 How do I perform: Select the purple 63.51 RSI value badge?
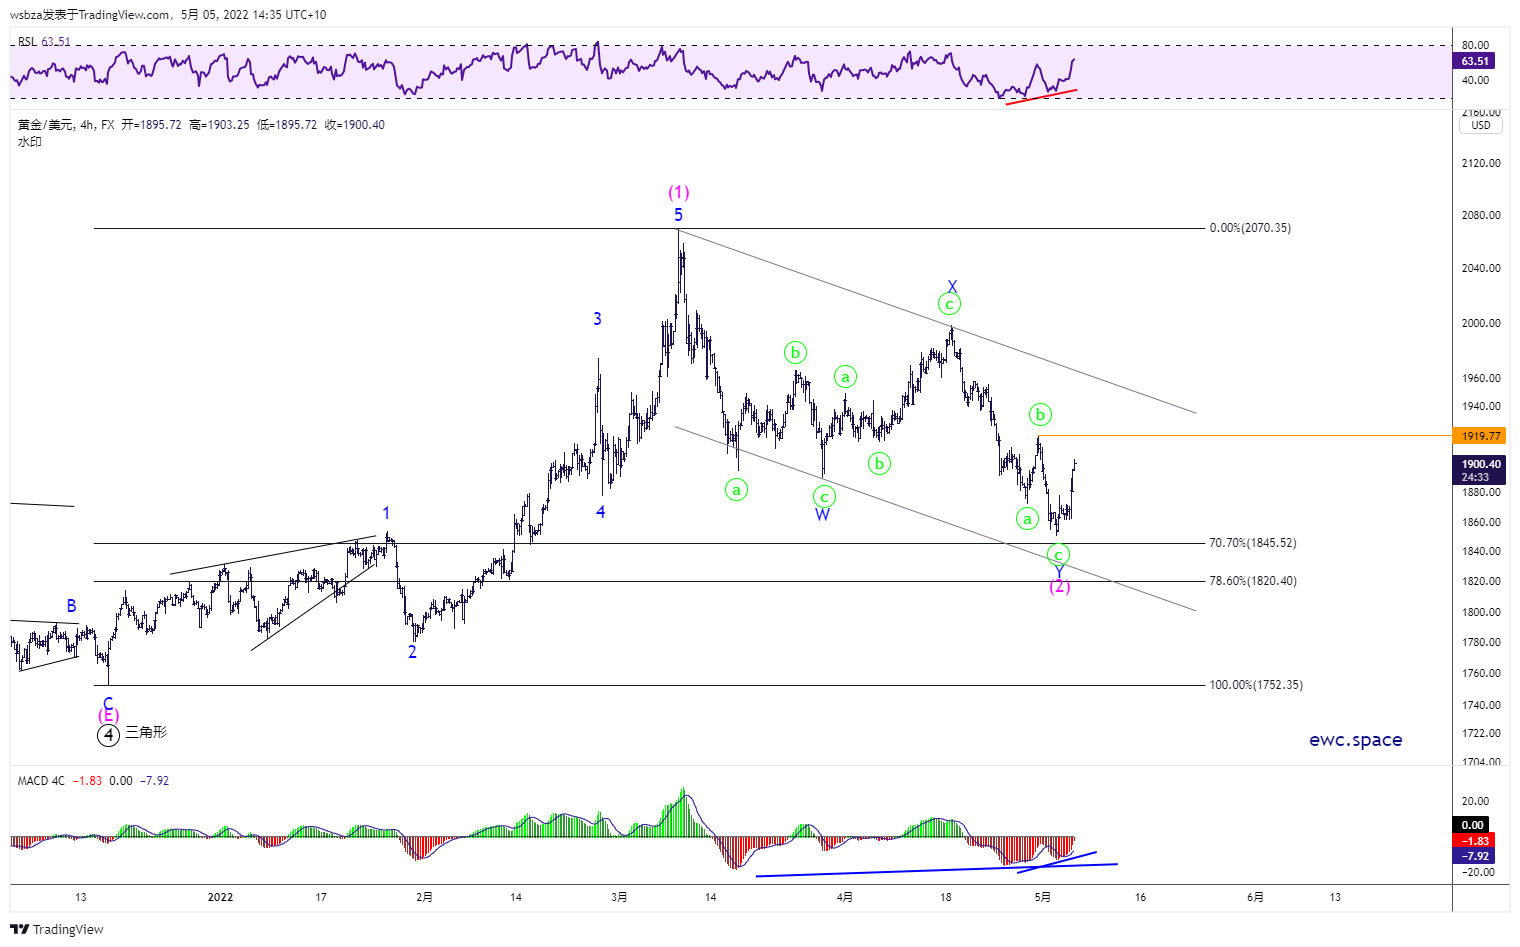(x=1475, y=61)
